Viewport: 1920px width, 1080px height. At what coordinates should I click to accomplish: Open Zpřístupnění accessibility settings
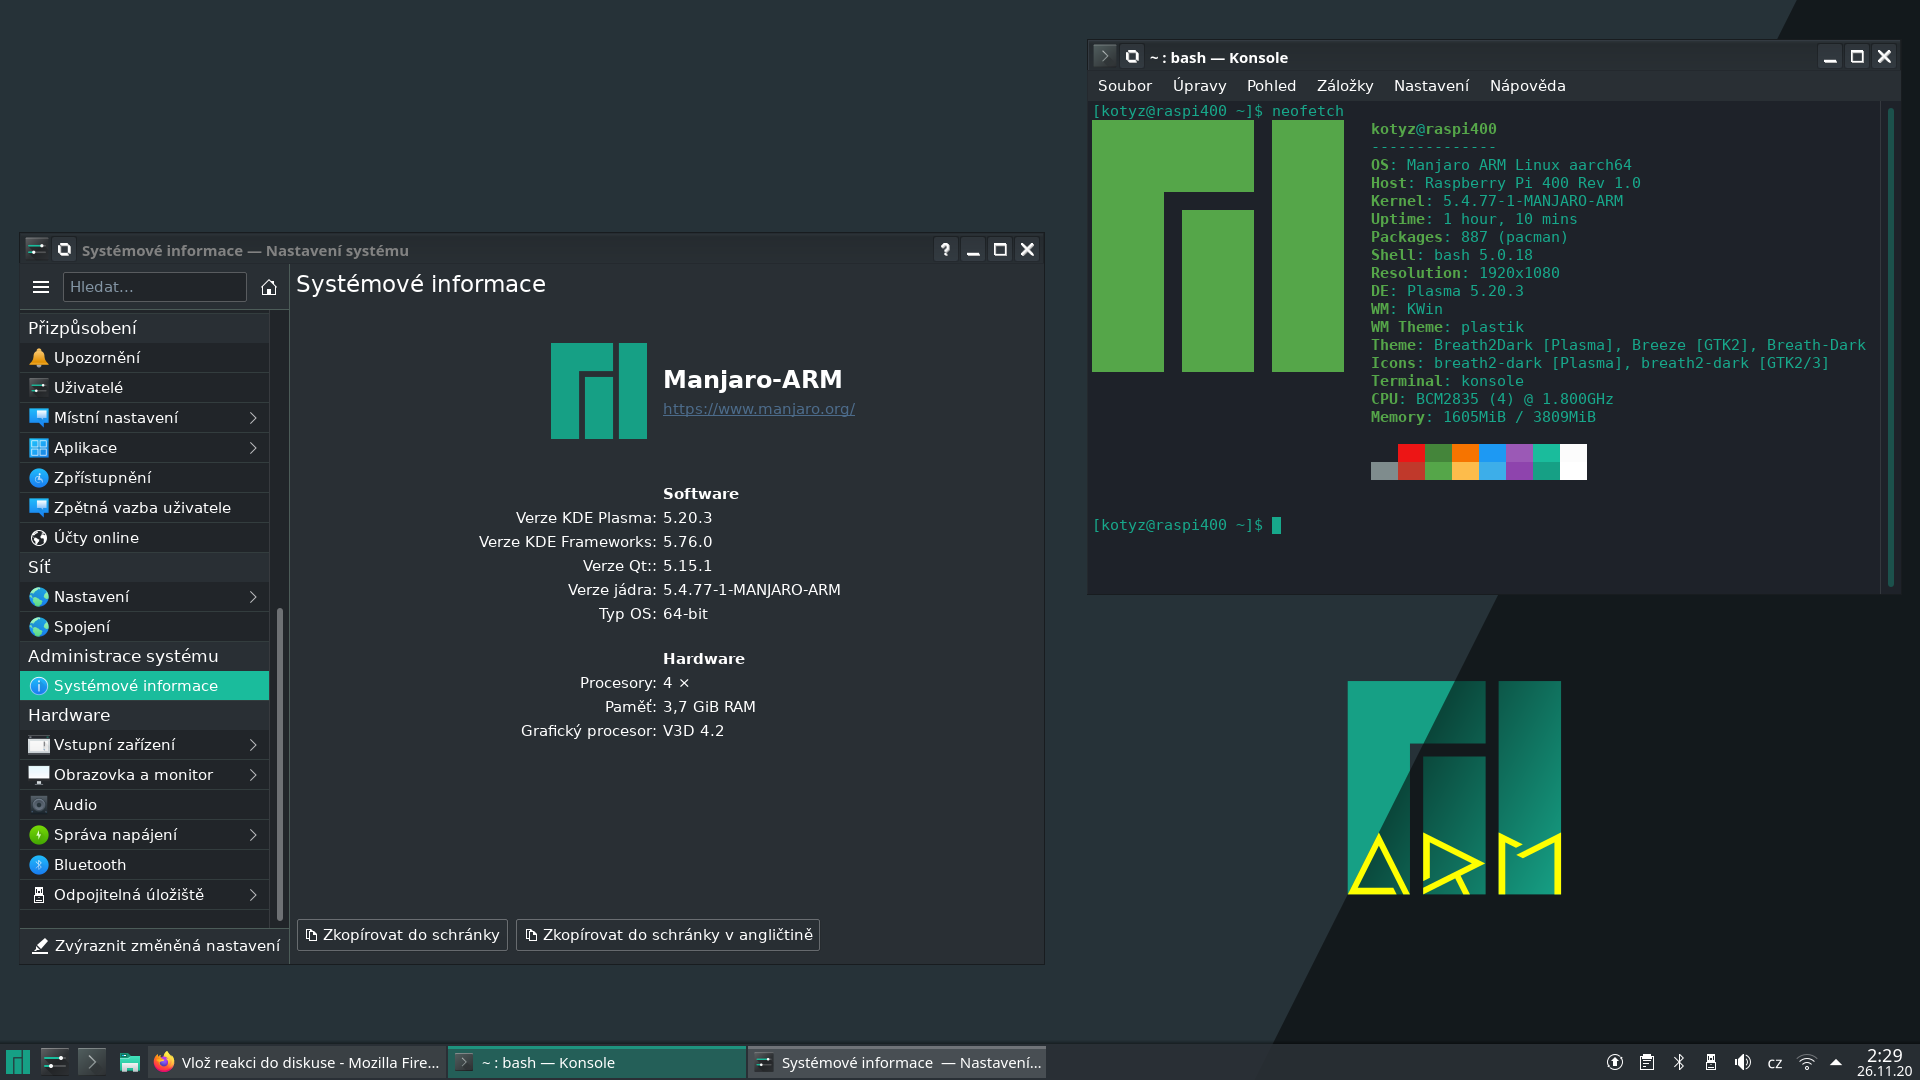(x=144, y=478)
